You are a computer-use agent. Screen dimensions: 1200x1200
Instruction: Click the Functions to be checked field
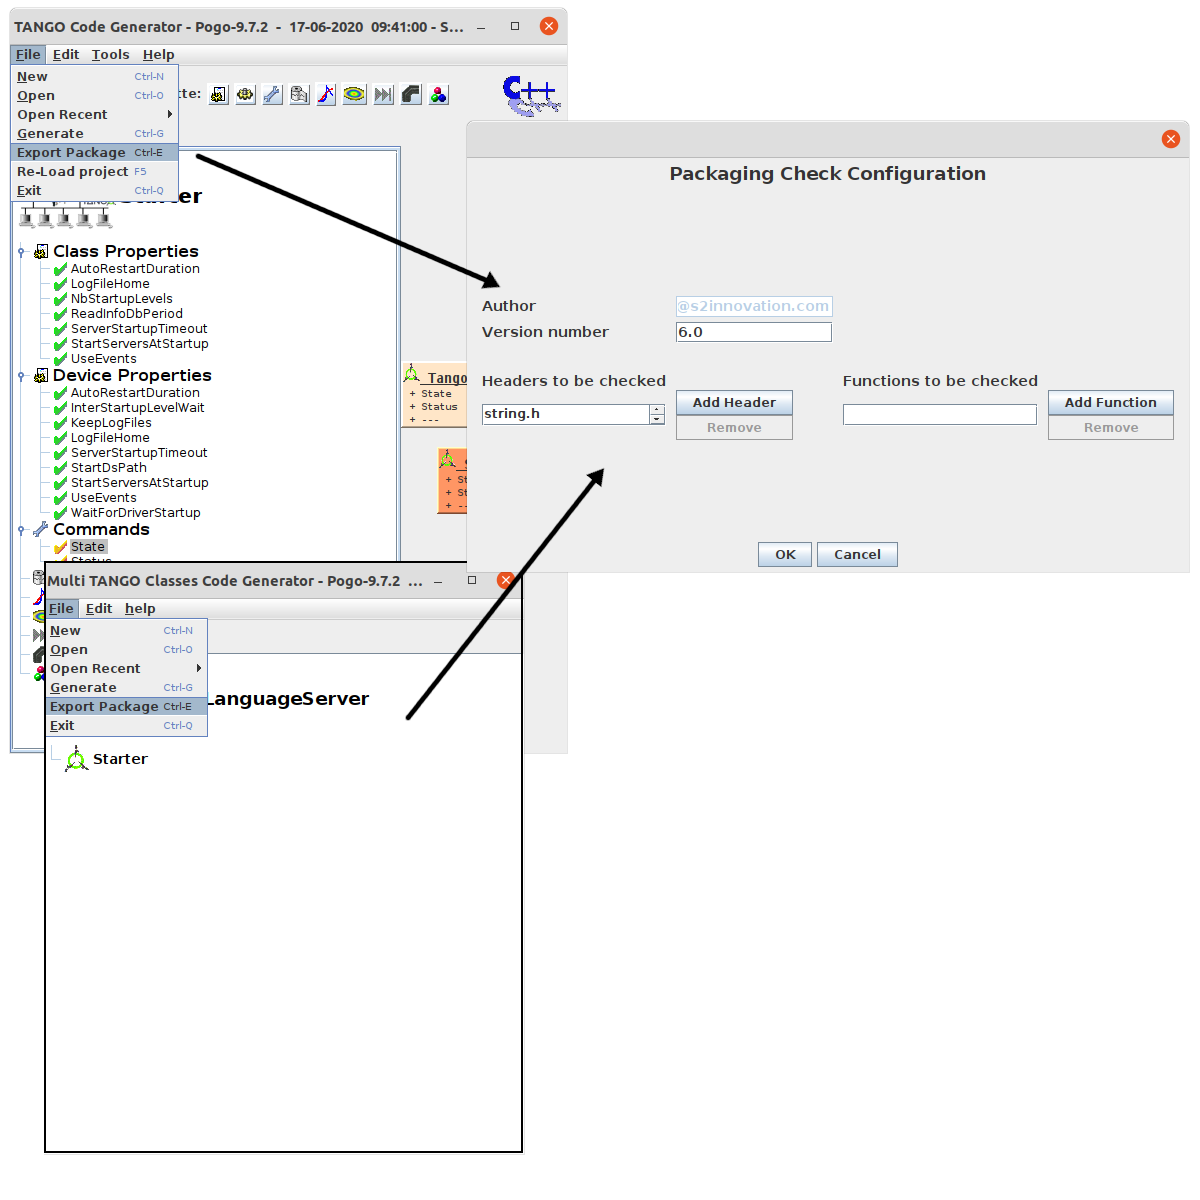pyautogui.click(x=940, y=414)
